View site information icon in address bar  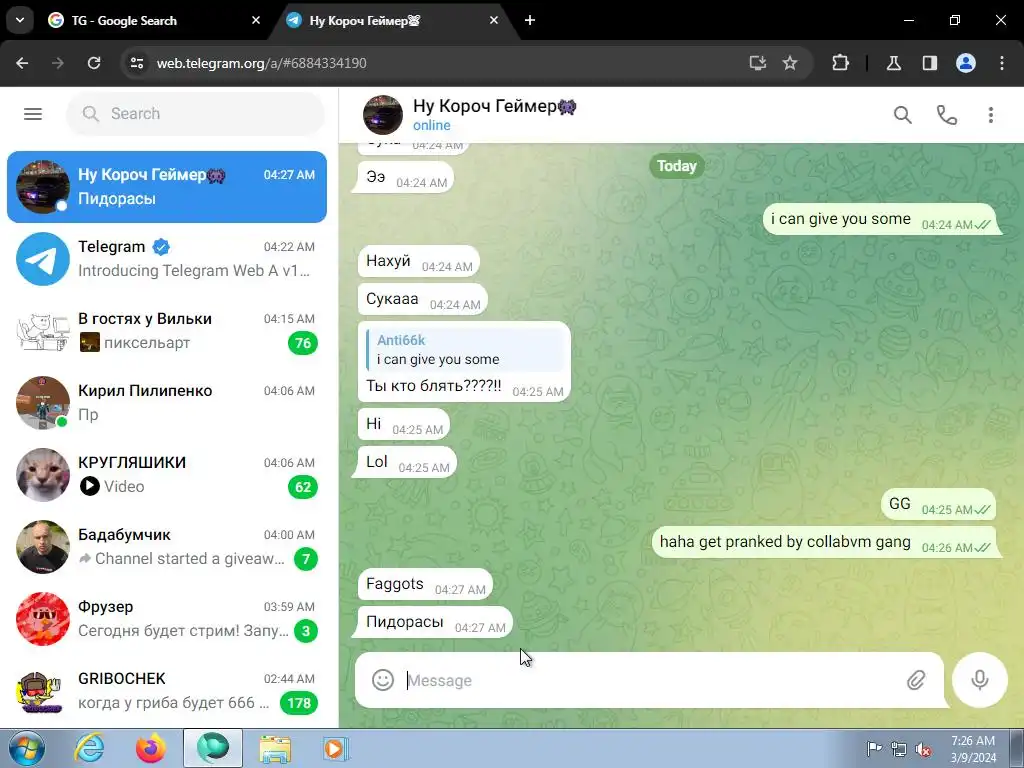(x=136, y=63)
